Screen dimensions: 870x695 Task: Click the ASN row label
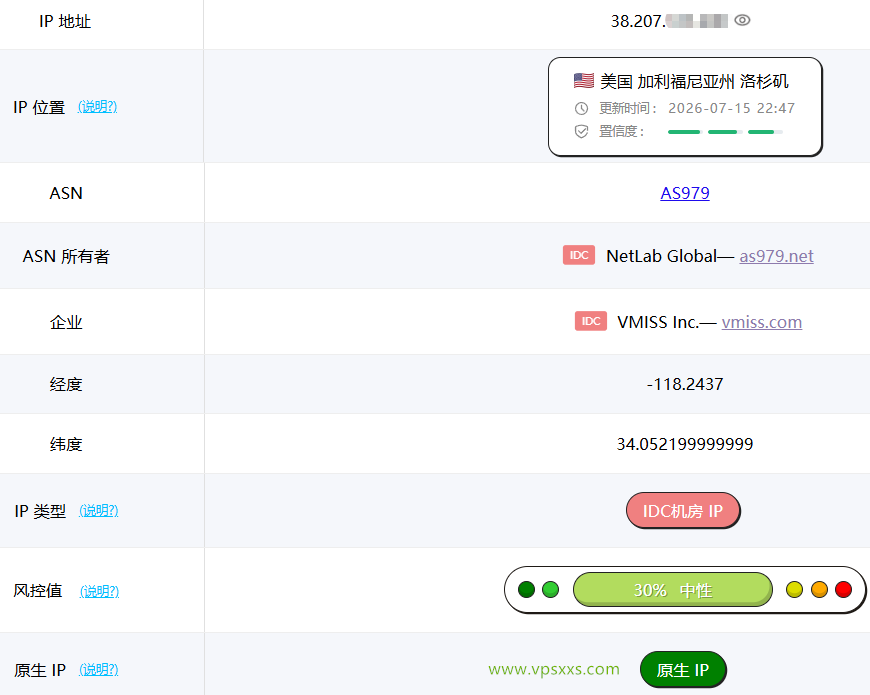click(66, 193)
